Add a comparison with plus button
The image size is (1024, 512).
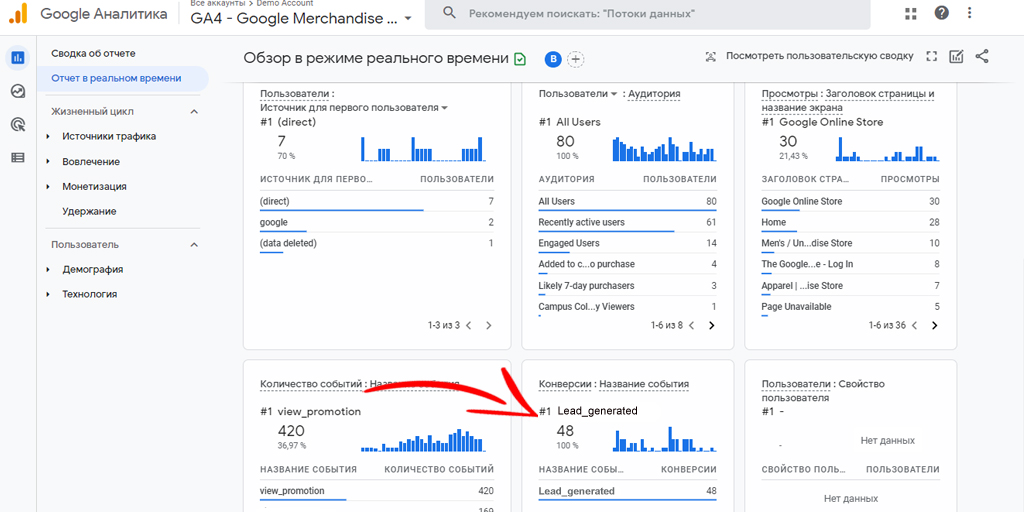(576, 59)
